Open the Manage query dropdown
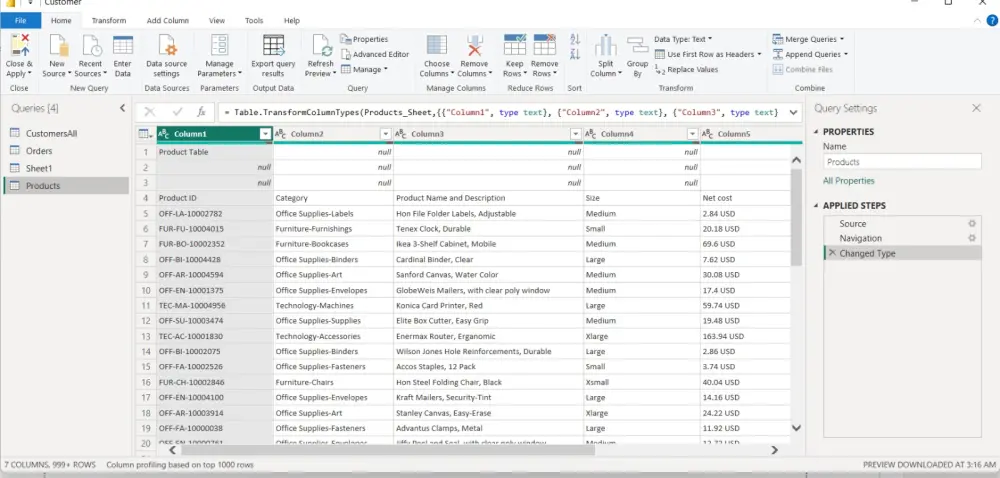The image size is (1000, 478). pyautogui.click(x=364, y=69)
